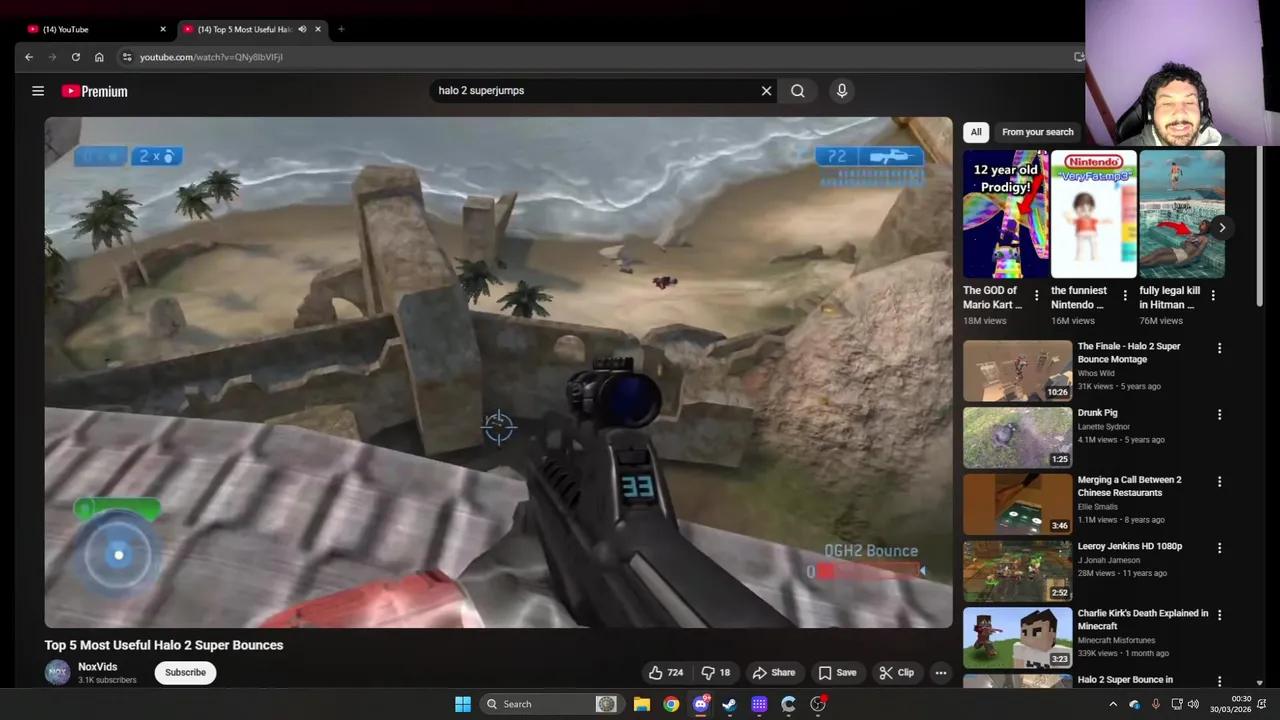1280x720 pixels.
Task: Close the first YouTube tab
Action: [163, 29]
